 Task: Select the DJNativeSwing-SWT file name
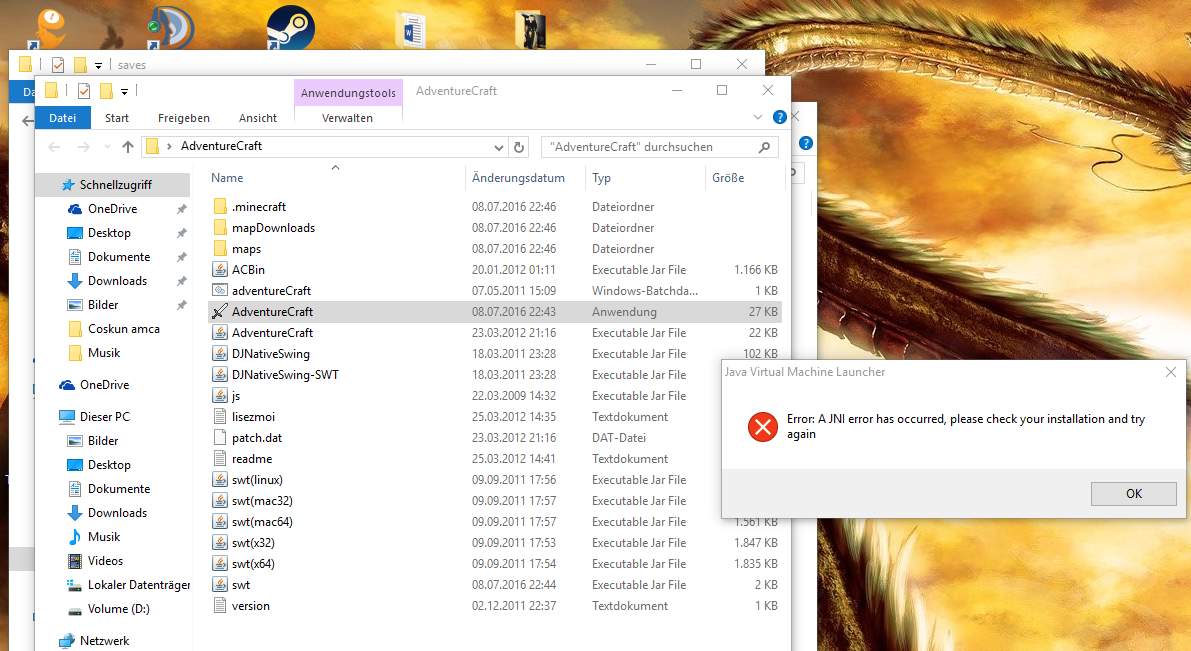click(286, 374)
